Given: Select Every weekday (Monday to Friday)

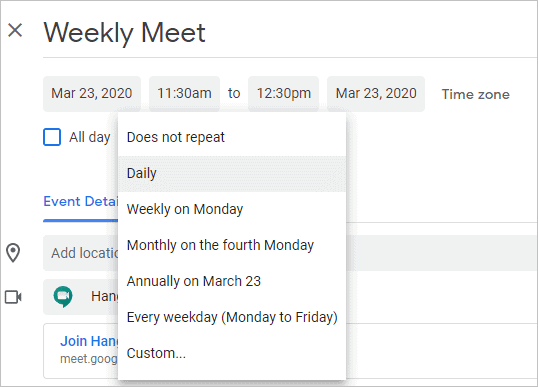Looking at the screenshot, I should pyautogui.click(x=232, y=317).
